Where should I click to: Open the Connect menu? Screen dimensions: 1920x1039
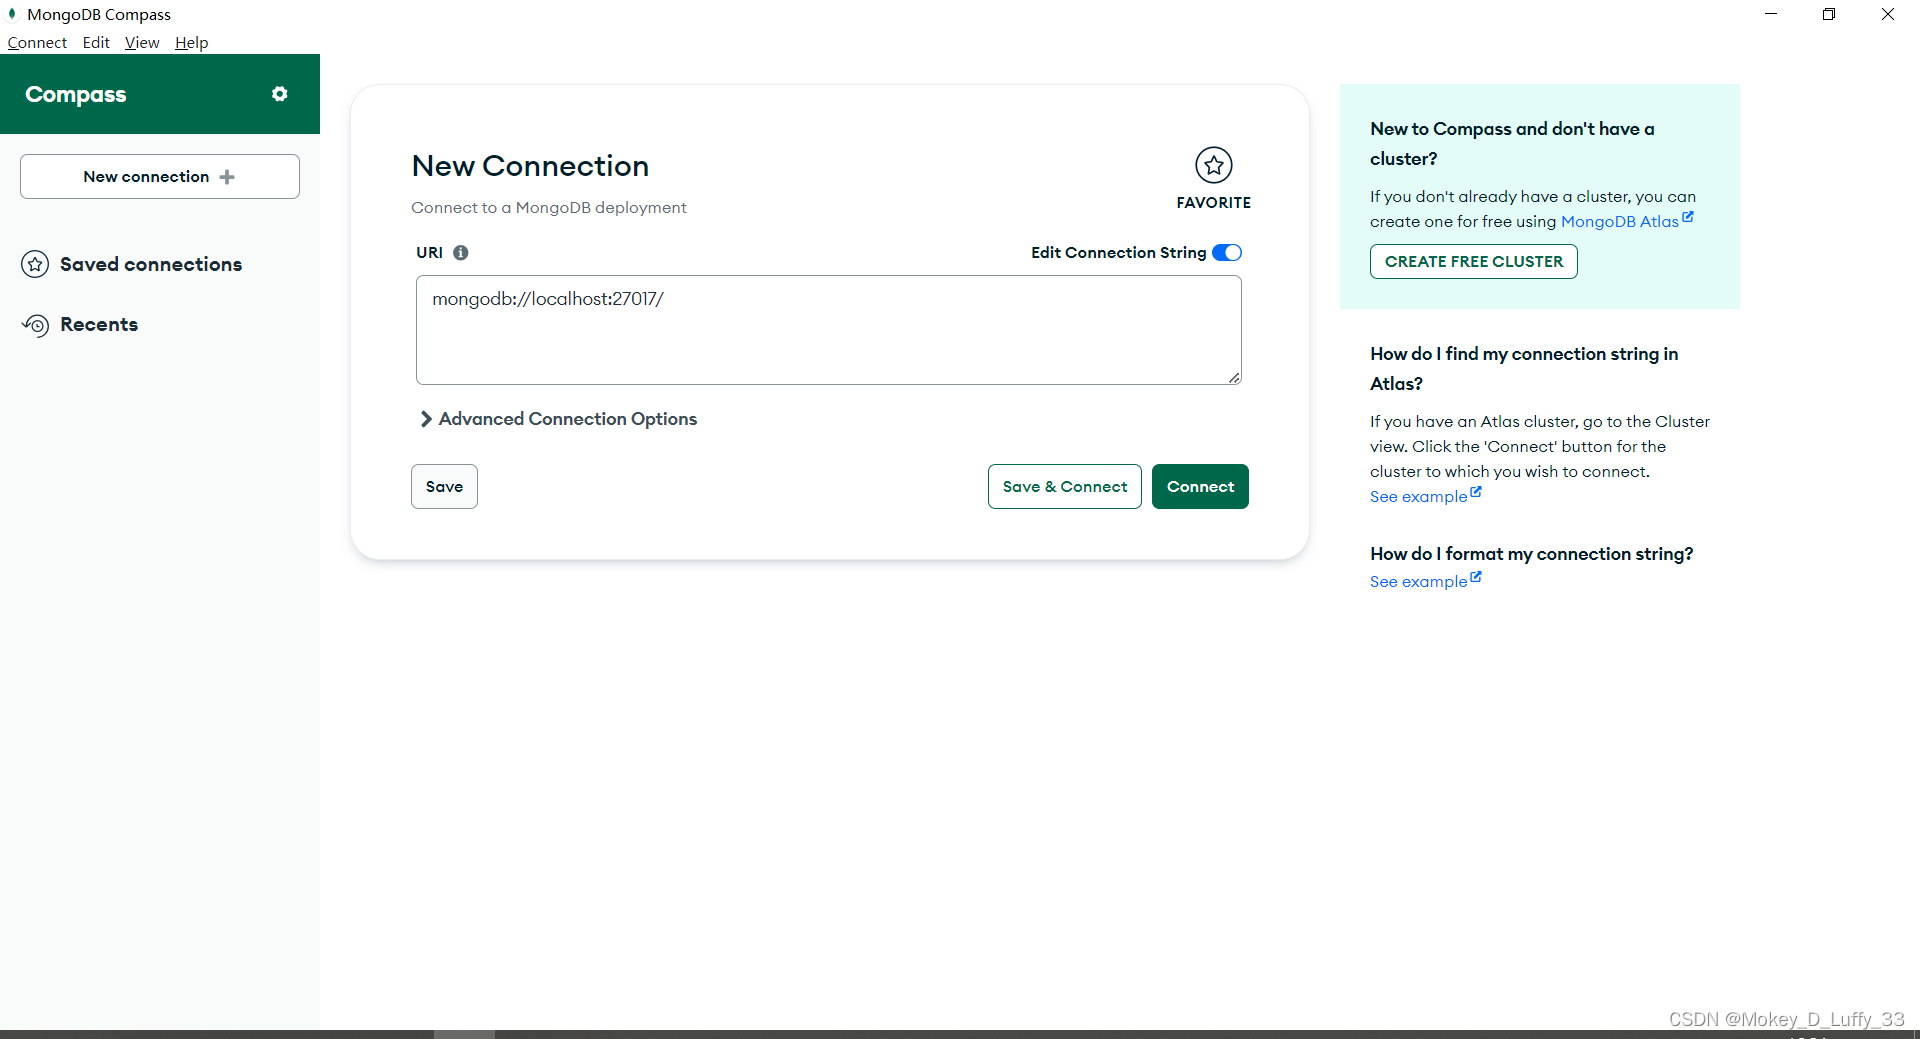(37, 42)
